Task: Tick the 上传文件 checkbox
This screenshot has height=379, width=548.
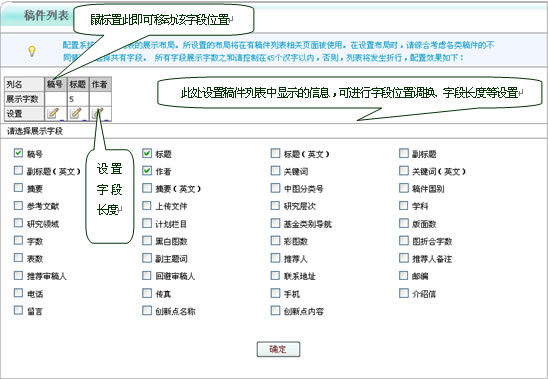Action: [x=147, y=206]
